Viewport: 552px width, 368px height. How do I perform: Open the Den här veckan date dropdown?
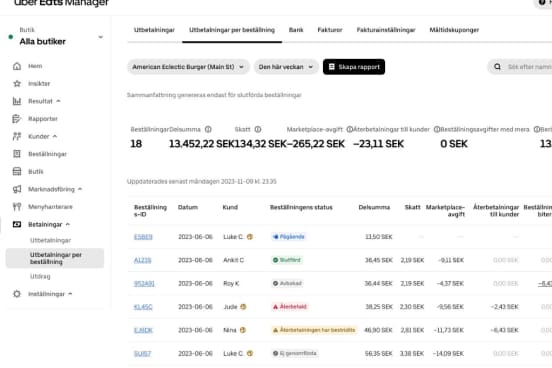pyautogui.click(x=286, y=67)
